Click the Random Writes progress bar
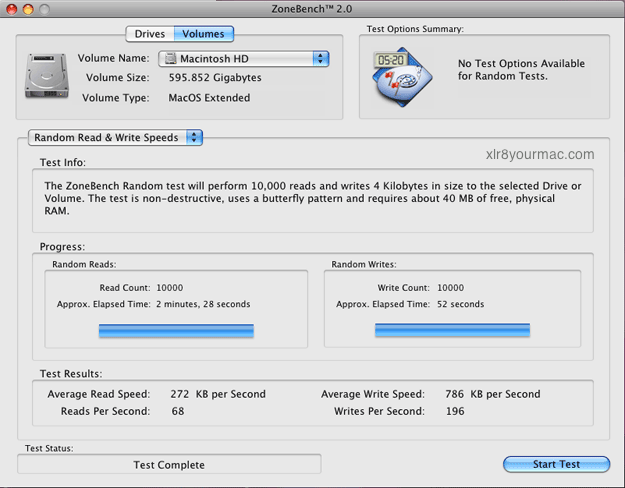This screenshot has height=488, width=625. pyautogui.click(x=452, y=330)
